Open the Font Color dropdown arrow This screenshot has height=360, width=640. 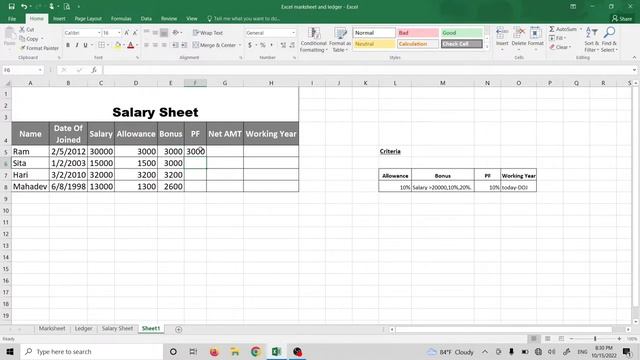click(137, 45)
